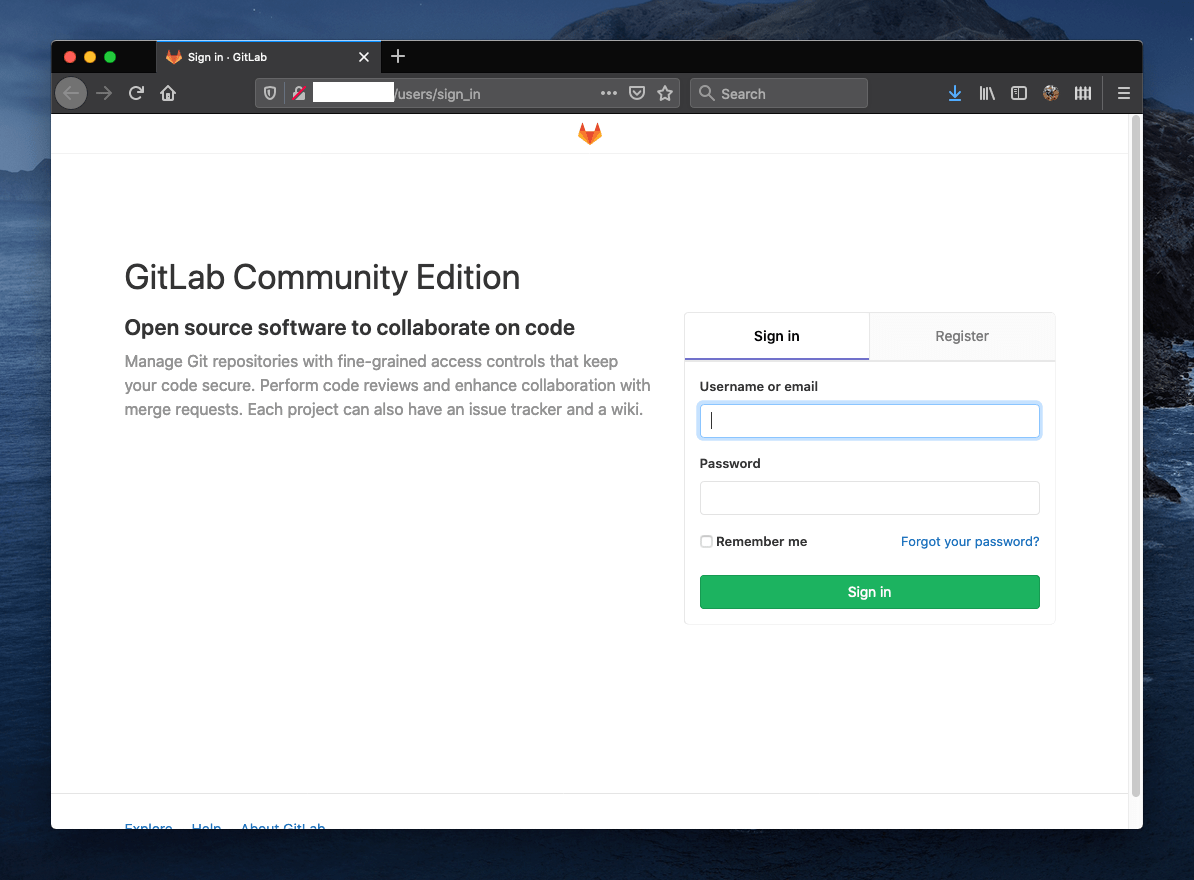Viewport: 1194px width, 880px height.
Task: Open the page actions three-dot menu
Action: [608, 94]
